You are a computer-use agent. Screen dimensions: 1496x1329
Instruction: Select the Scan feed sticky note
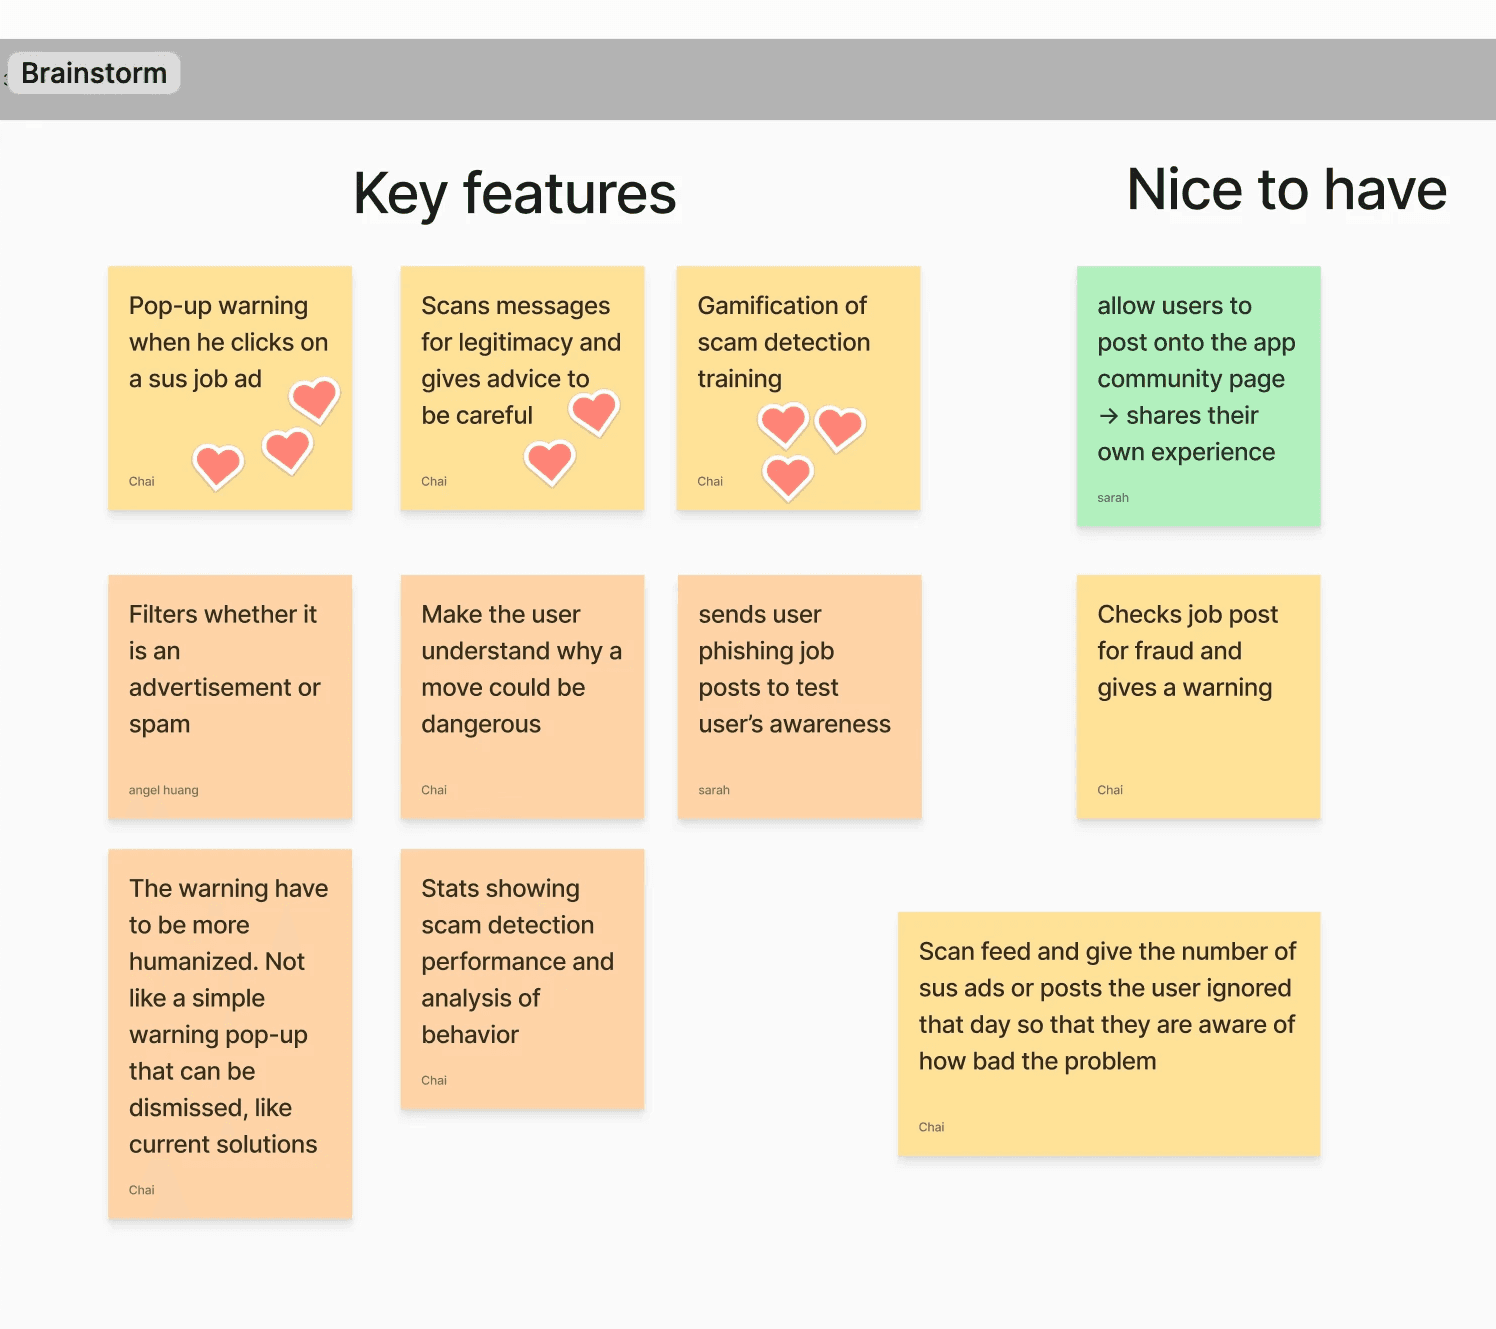point(1108,1034)
